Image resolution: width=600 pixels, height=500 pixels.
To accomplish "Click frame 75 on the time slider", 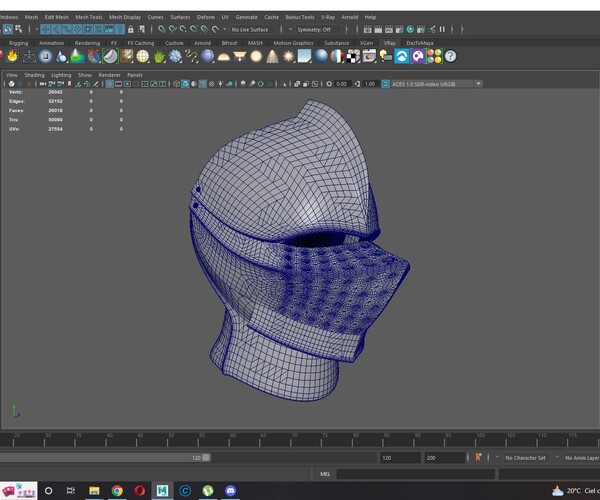I will click(322, 439).
